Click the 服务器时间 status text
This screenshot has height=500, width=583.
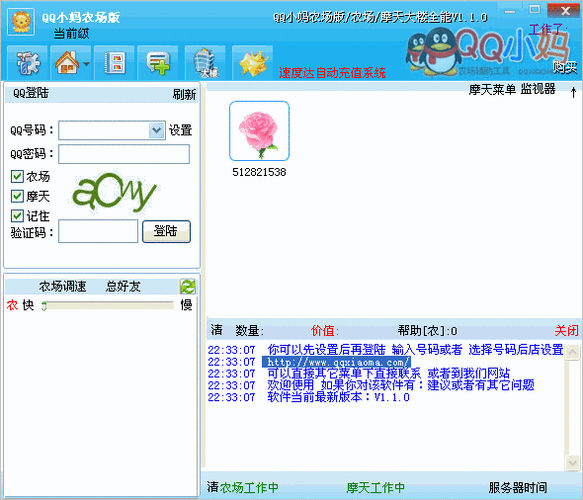[x=518, y=487]
